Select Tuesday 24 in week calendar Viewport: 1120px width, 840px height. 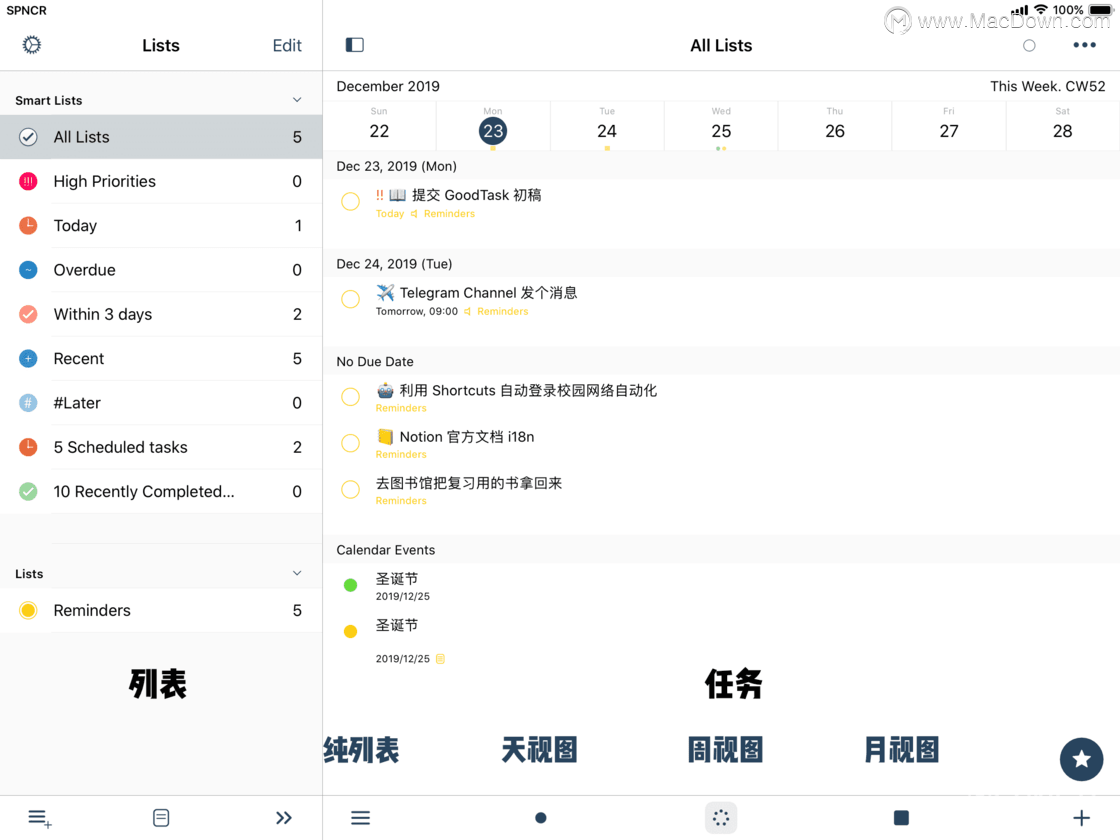pos(607,126)
